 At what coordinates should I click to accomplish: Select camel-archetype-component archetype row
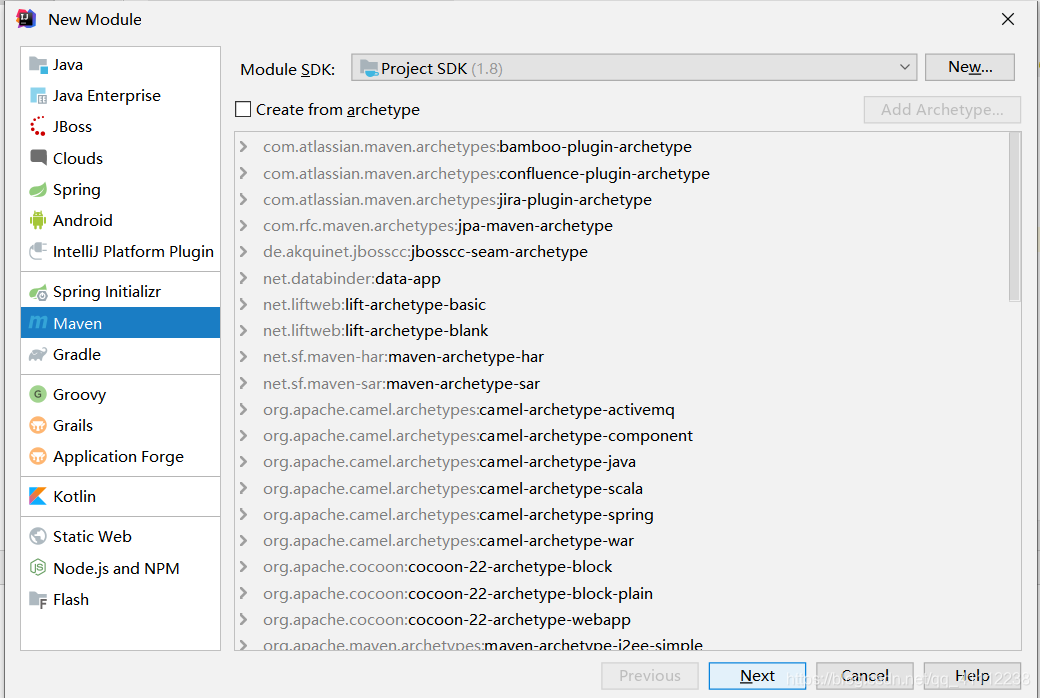[622, 436]
